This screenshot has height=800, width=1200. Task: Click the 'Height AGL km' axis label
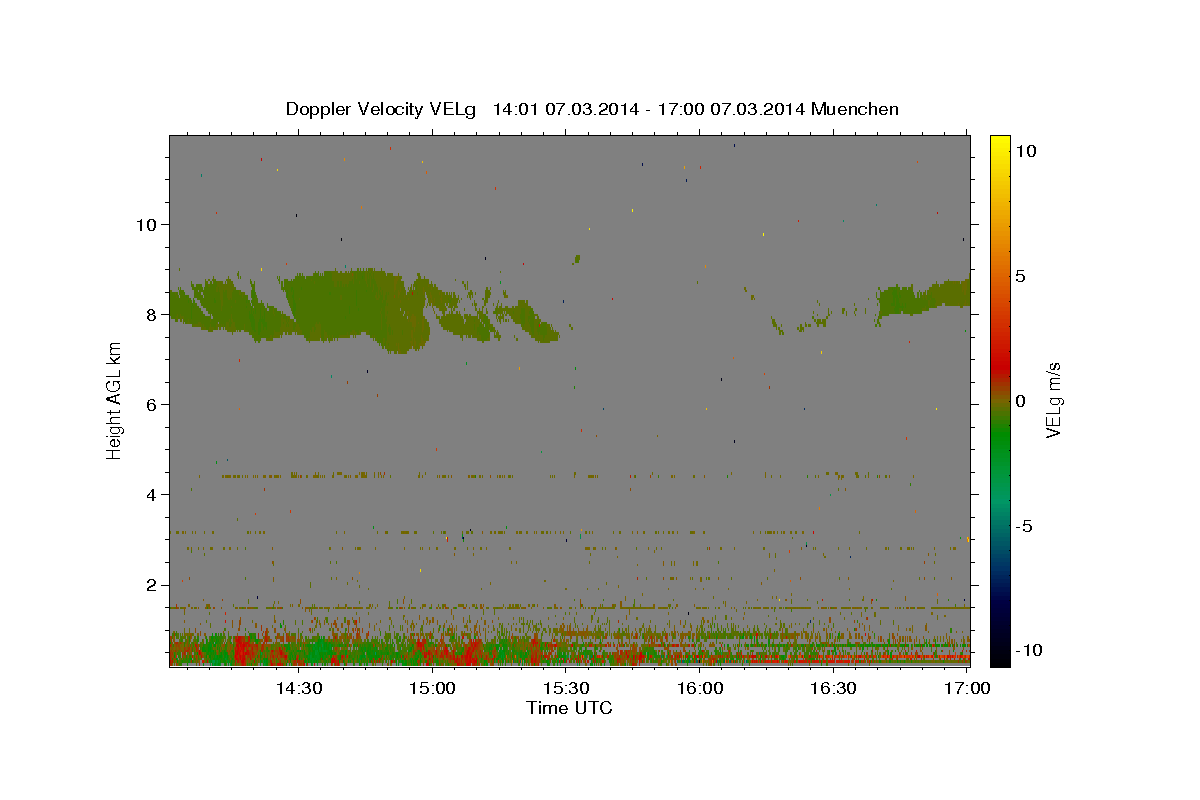click(x=114, y=399)
